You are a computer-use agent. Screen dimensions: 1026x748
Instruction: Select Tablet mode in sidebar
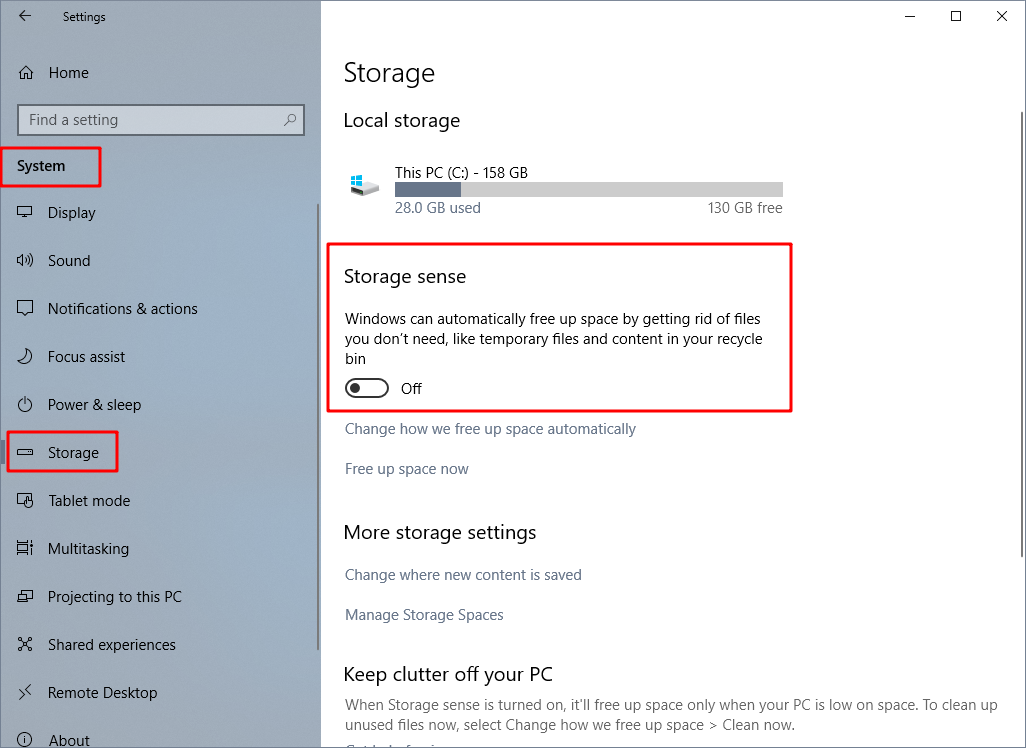[87, 500]
